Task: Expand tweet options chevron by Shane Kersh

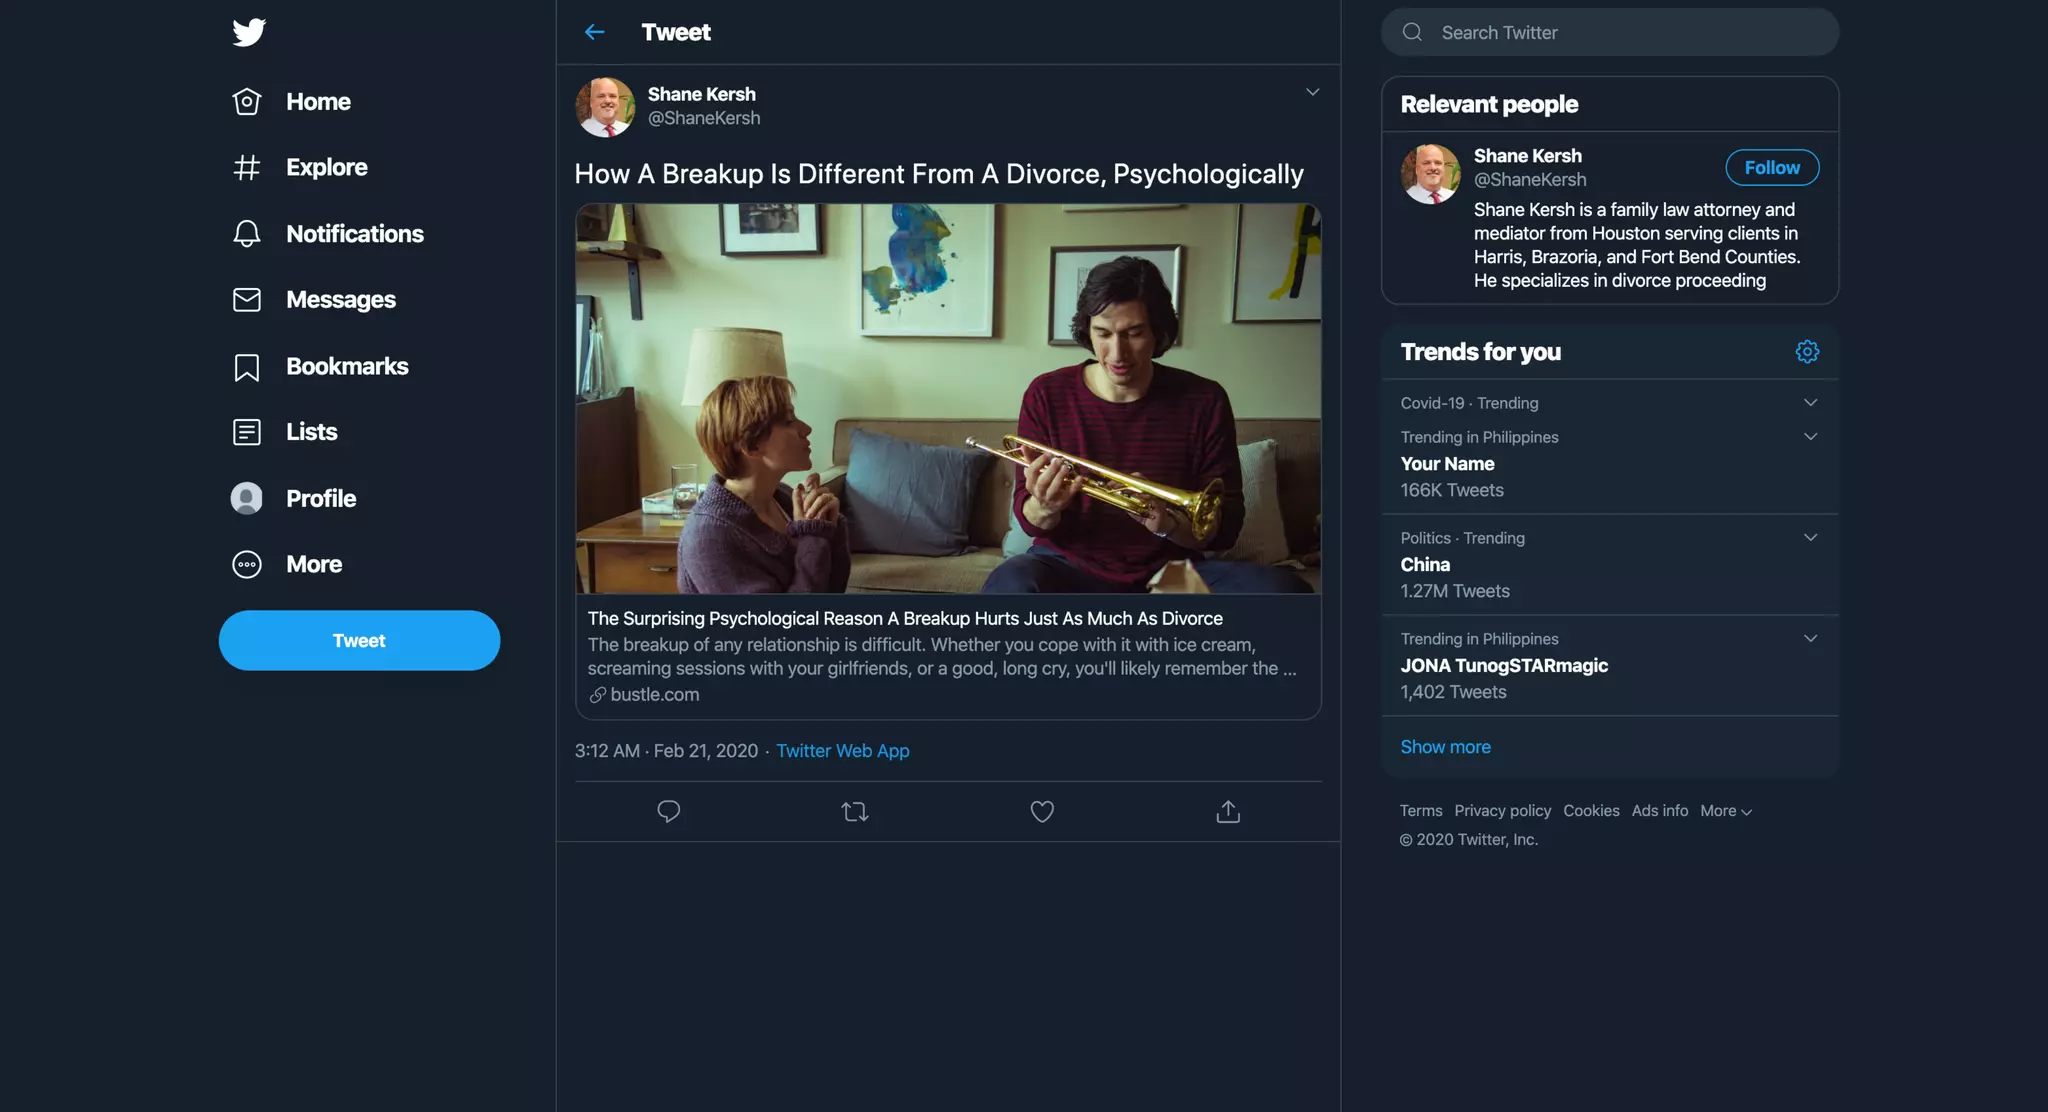Action: click(x=1312, y=92)
